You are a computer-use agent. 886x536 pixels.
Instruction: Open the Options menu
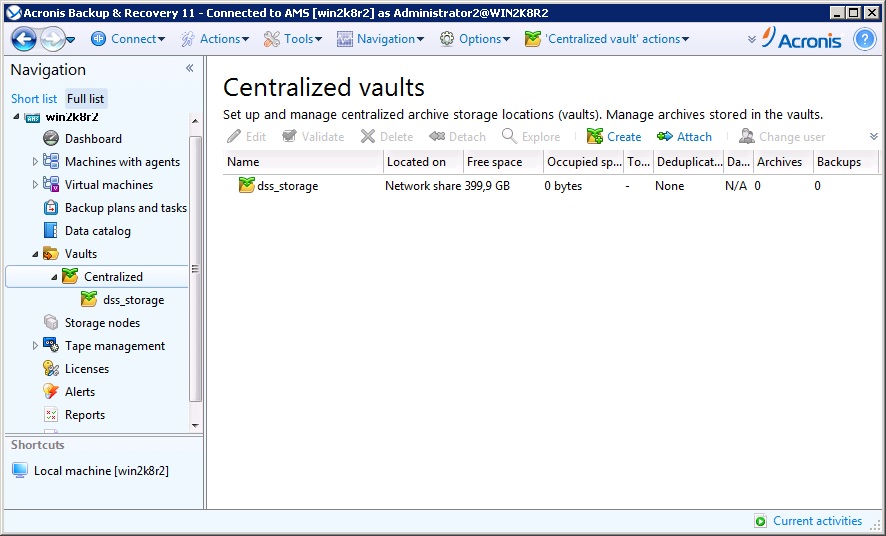pyautogui.click(x=475, y=39)
